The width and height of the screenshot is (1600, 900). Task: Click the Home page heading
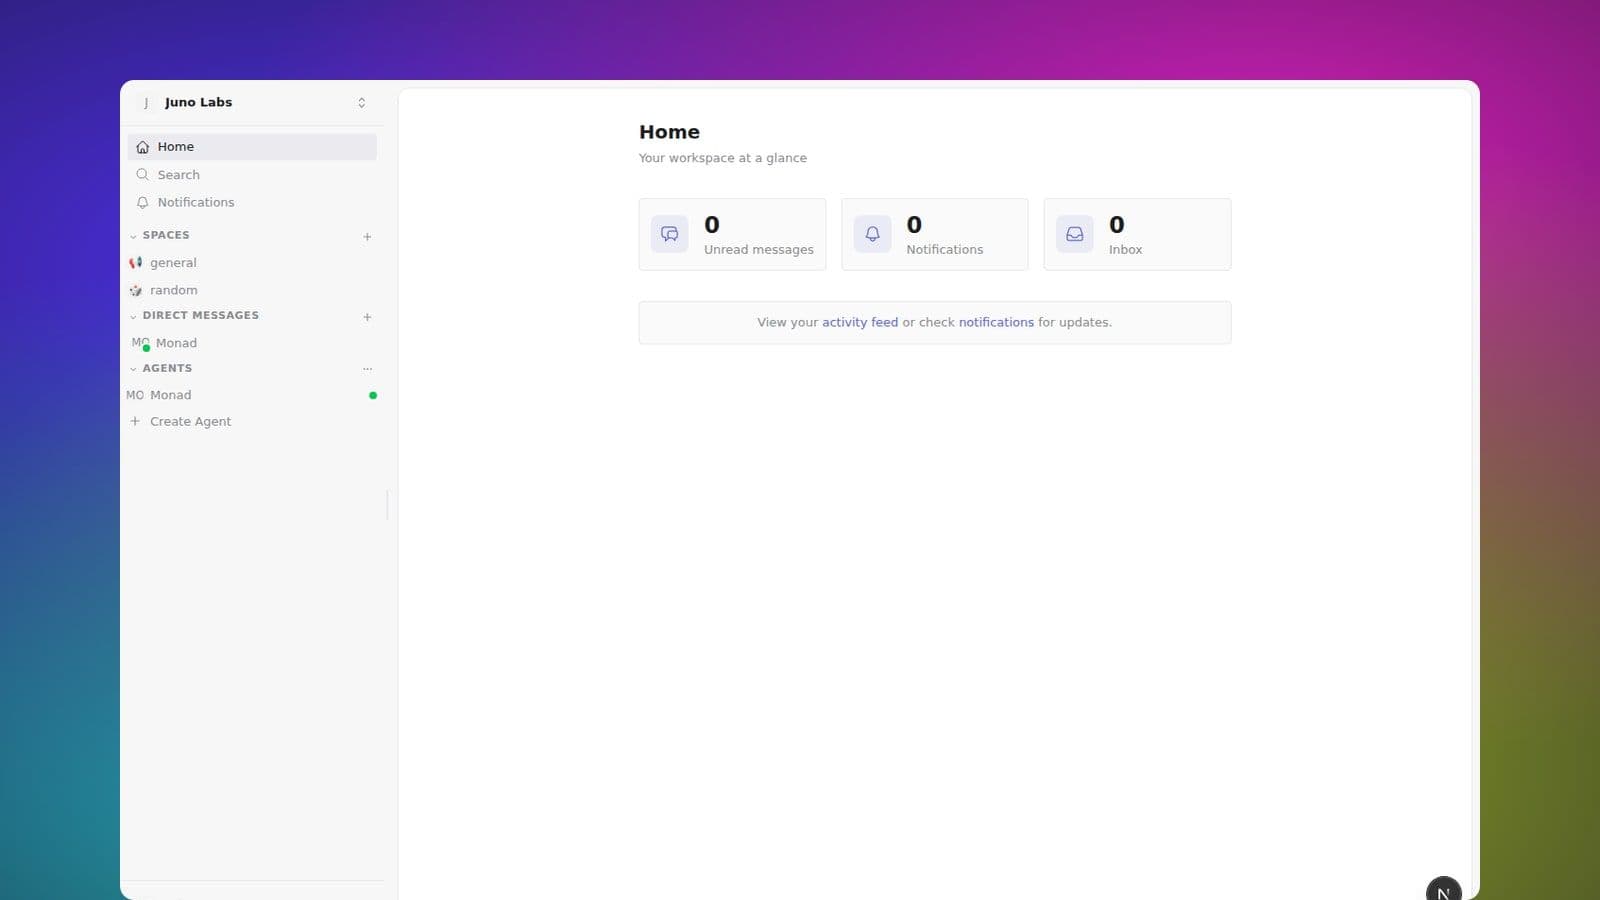tap(669, 132)
